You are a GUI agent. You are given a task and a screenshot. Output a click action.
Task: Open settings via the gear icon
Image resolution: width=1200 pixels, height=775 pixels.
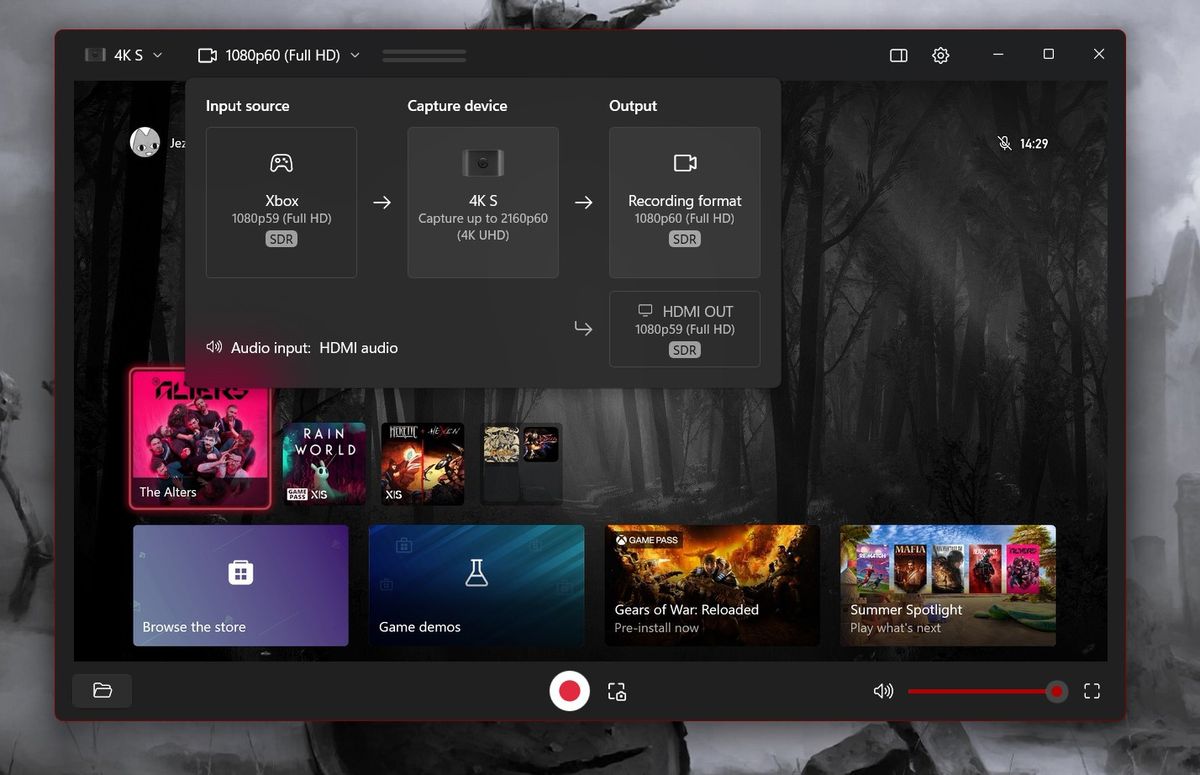click(940, 55)
